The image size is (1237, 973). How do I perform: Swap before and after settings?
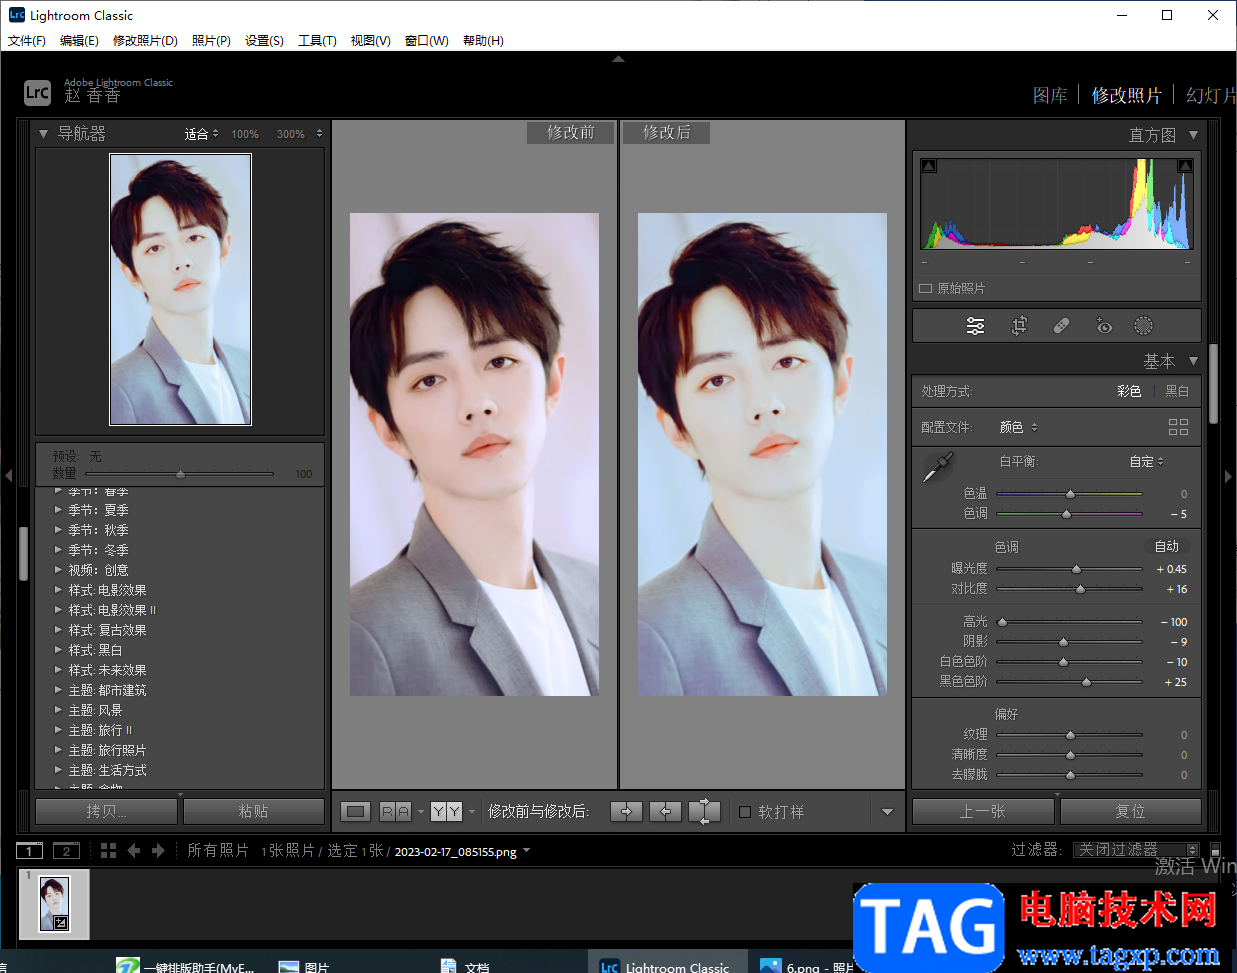704,811
